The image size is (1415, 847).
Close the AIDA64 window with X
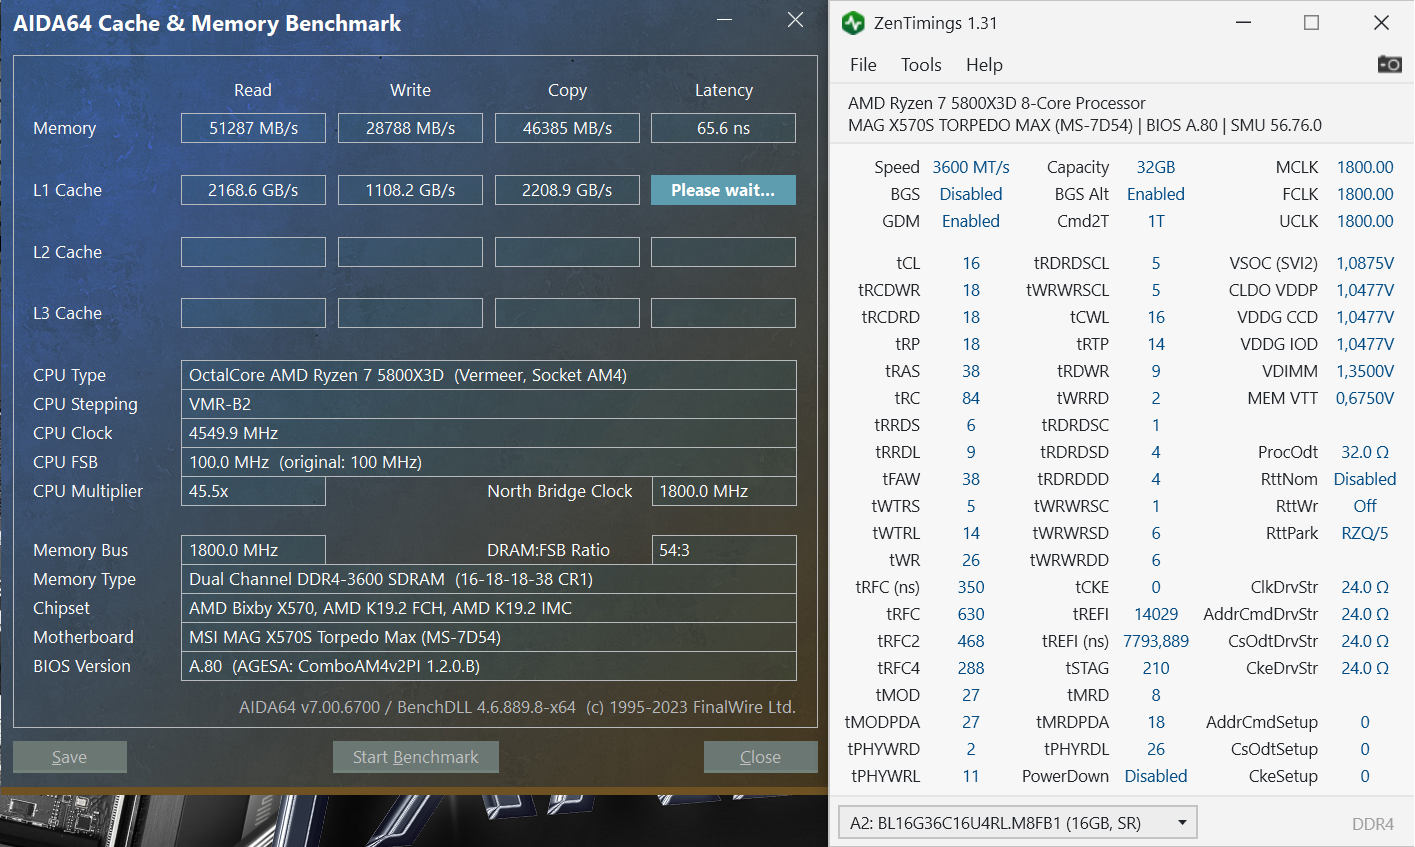(795, 20)
